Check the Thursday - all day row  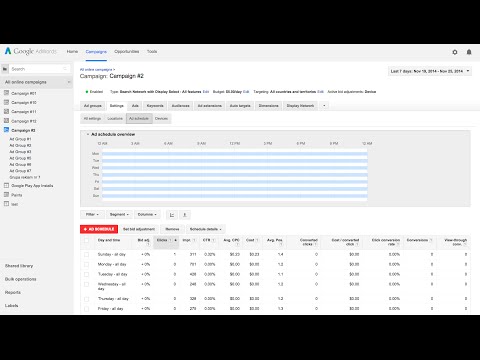coord(87,299)
